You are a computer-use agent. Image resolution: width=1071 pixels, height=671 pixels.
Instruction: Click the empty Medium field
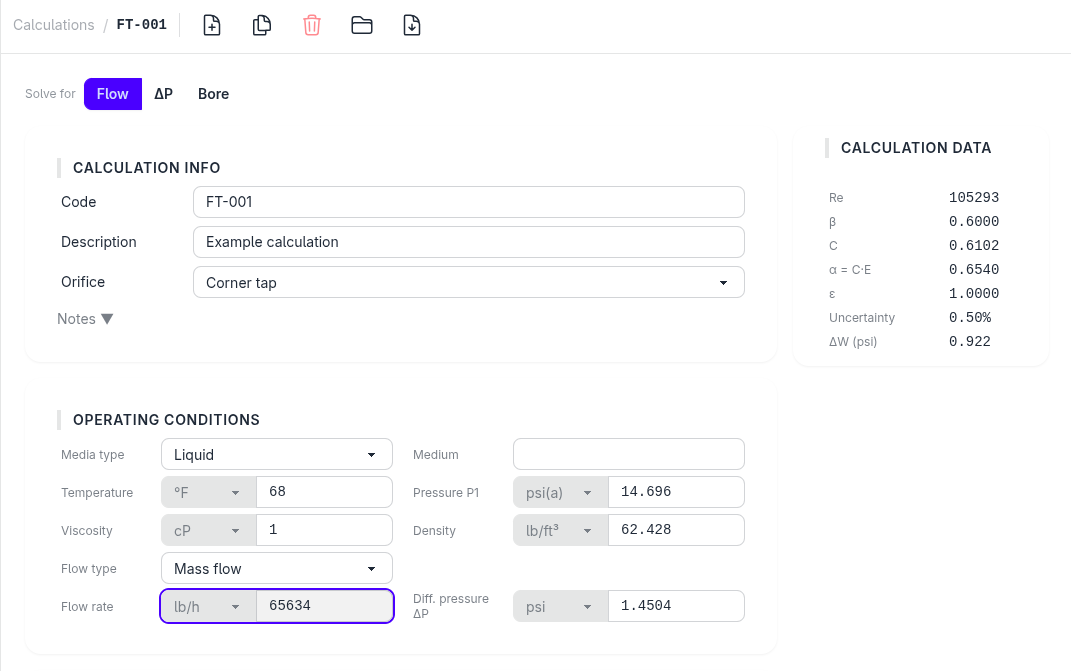click(x=628, y=454)
